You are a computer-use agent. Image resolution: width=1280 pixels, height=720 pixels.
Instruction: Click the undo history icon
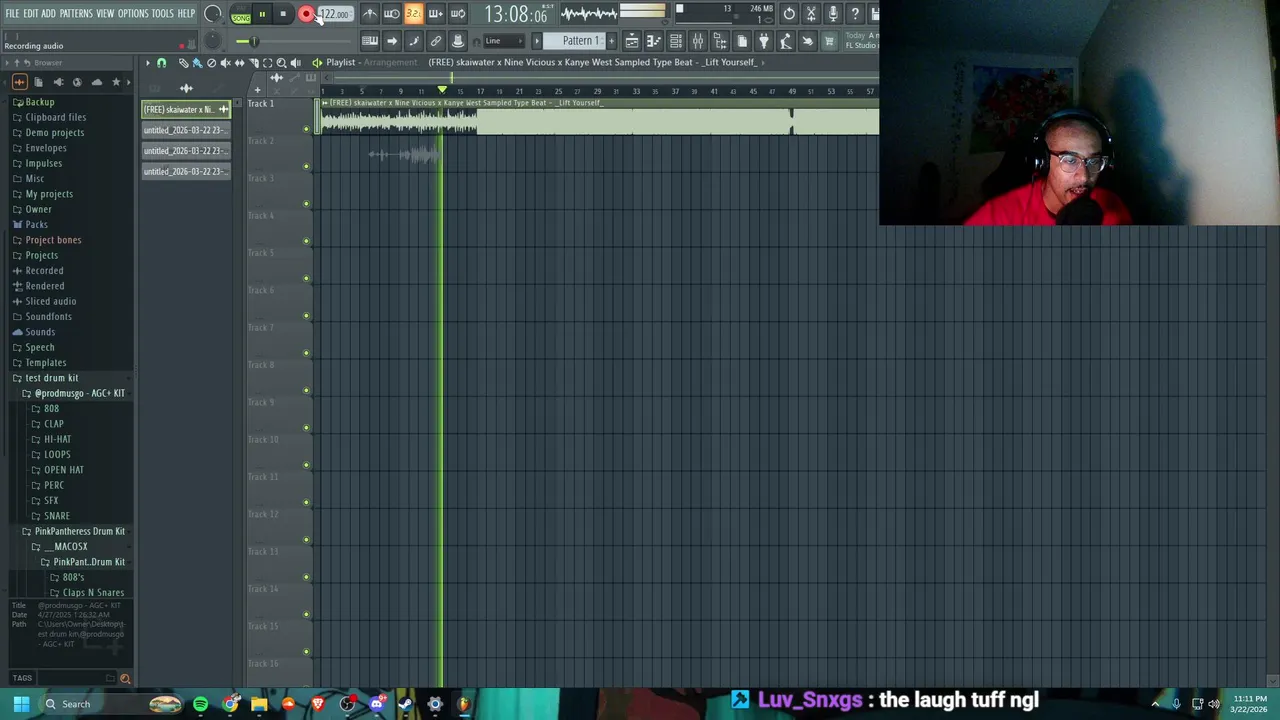point(789,14)
